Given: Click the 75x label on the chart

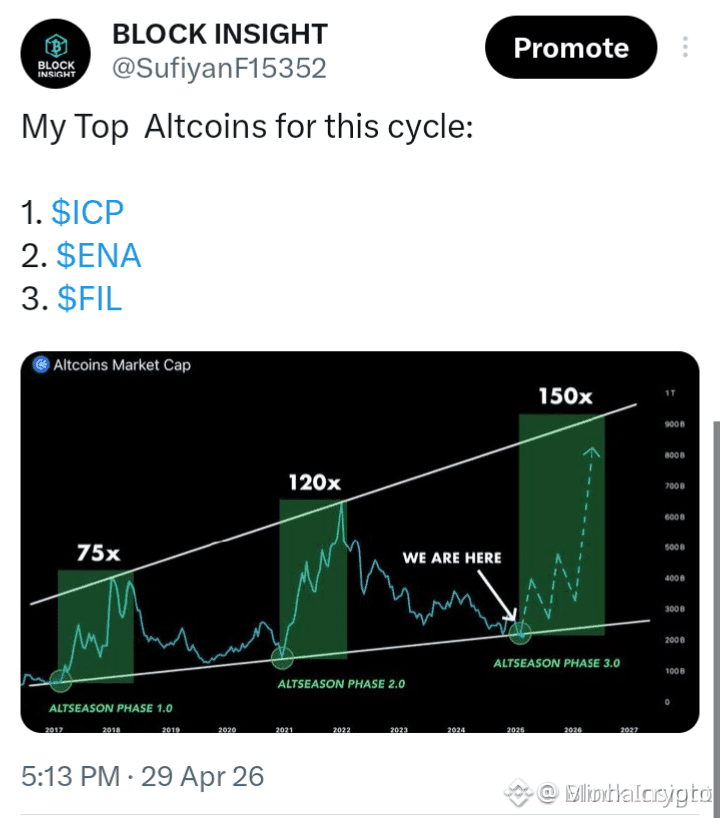Looking at the screenshot, I should tap(99, 552).
